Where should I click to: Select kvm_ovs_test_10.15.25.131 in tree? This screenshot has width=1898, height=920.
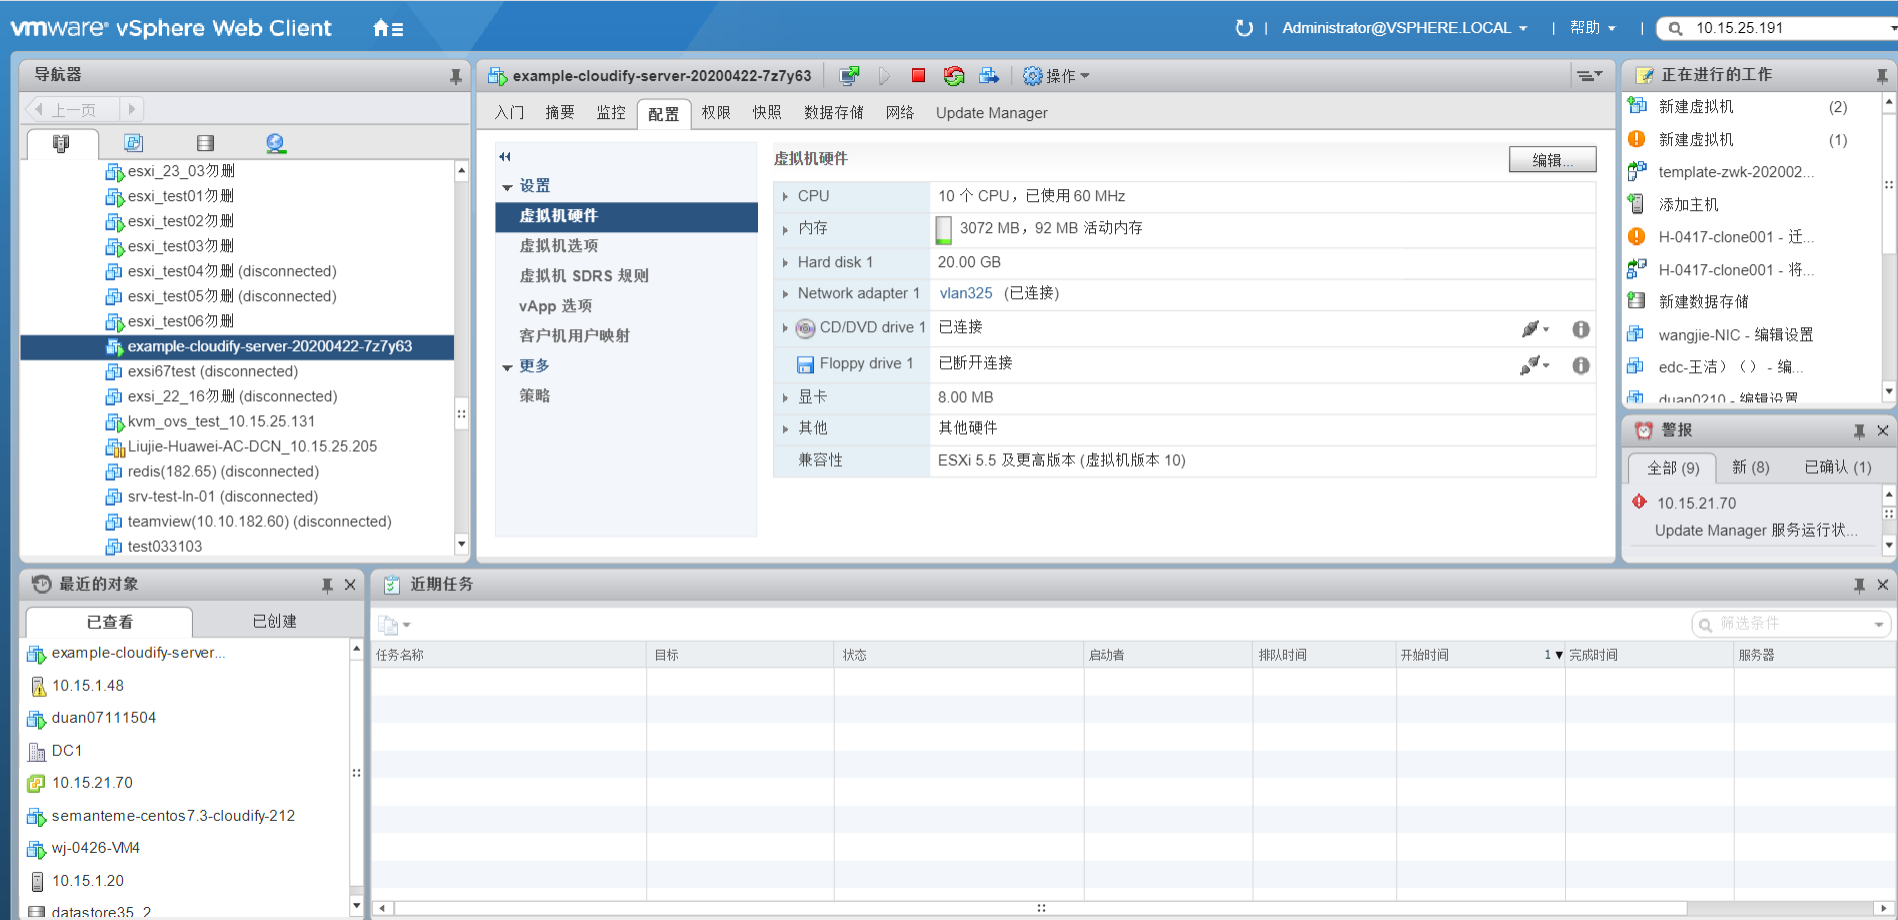[x=221, y=422]
